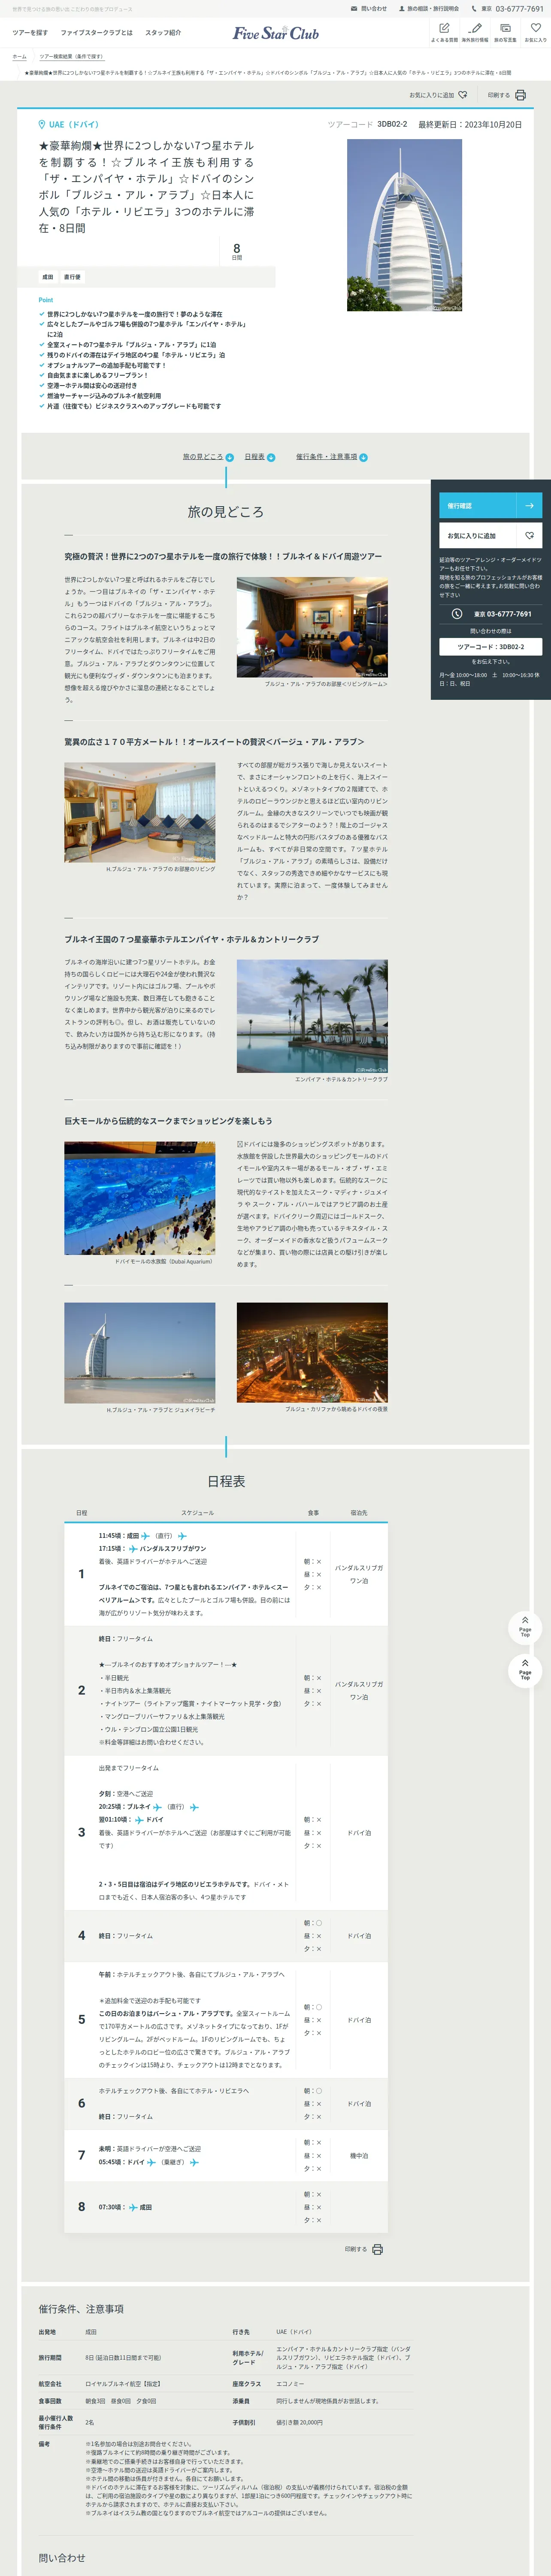Open ドバイの夜景 night view photo

coord(312,1352)
